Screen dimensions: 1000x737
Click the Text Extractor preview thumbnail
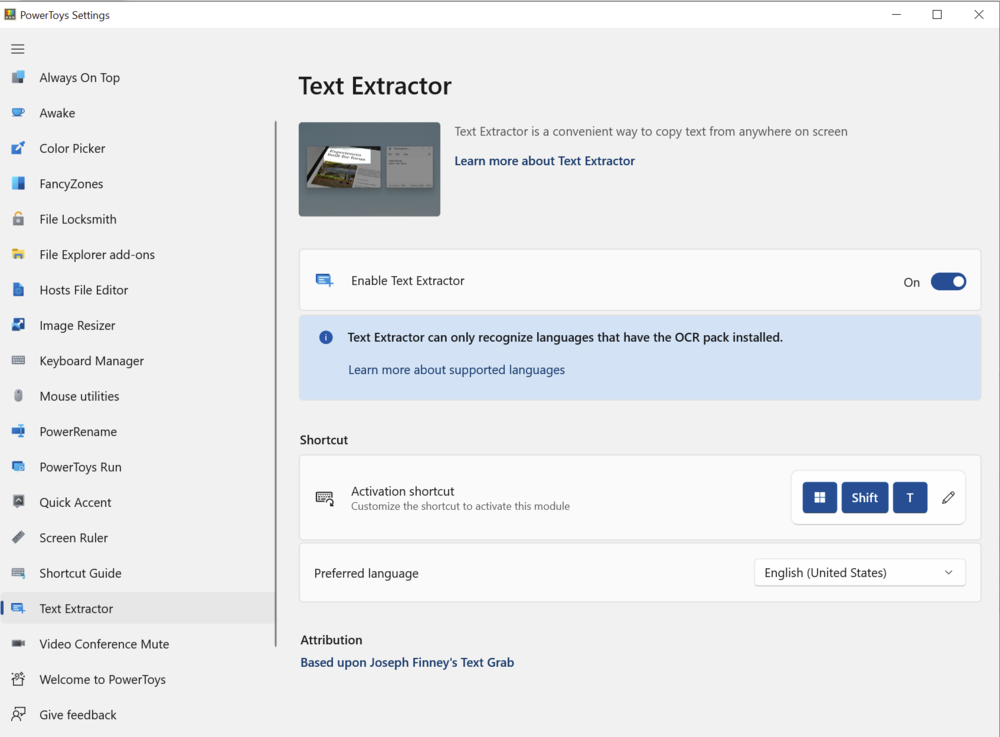point(369,169)
